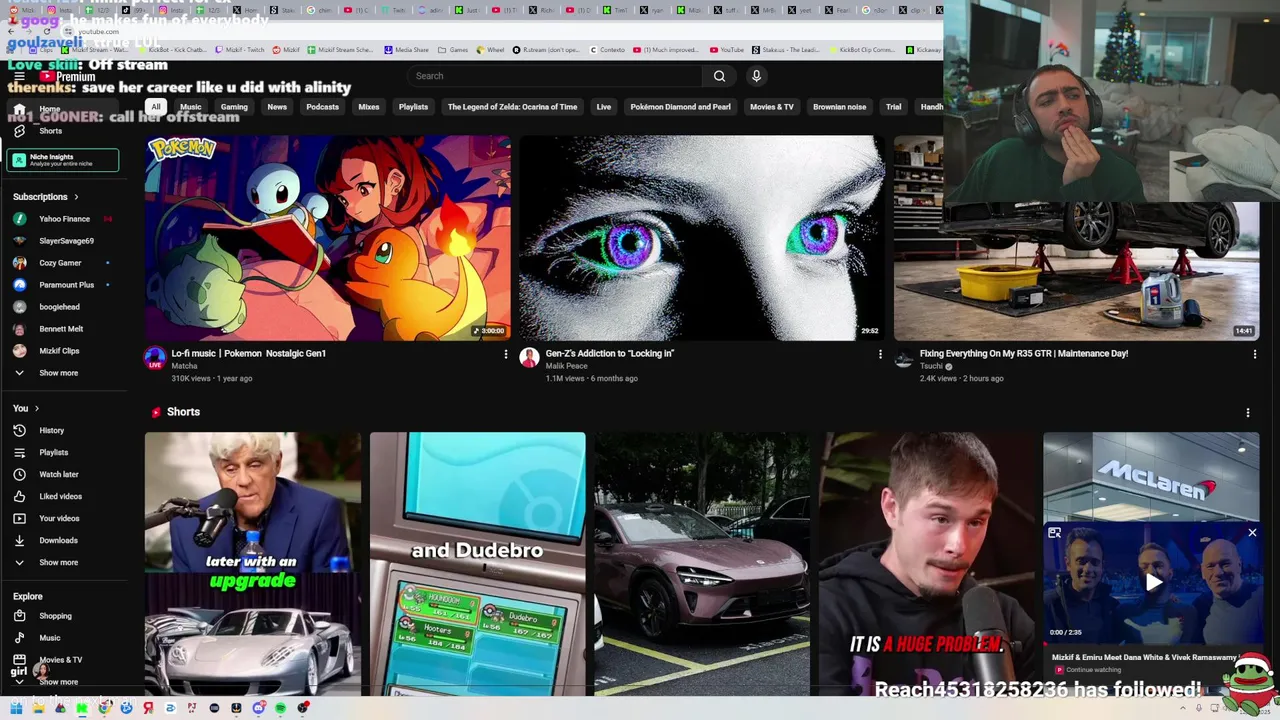
Task: Open the hamburger guide menu
Action: click(x=19, y=76)
